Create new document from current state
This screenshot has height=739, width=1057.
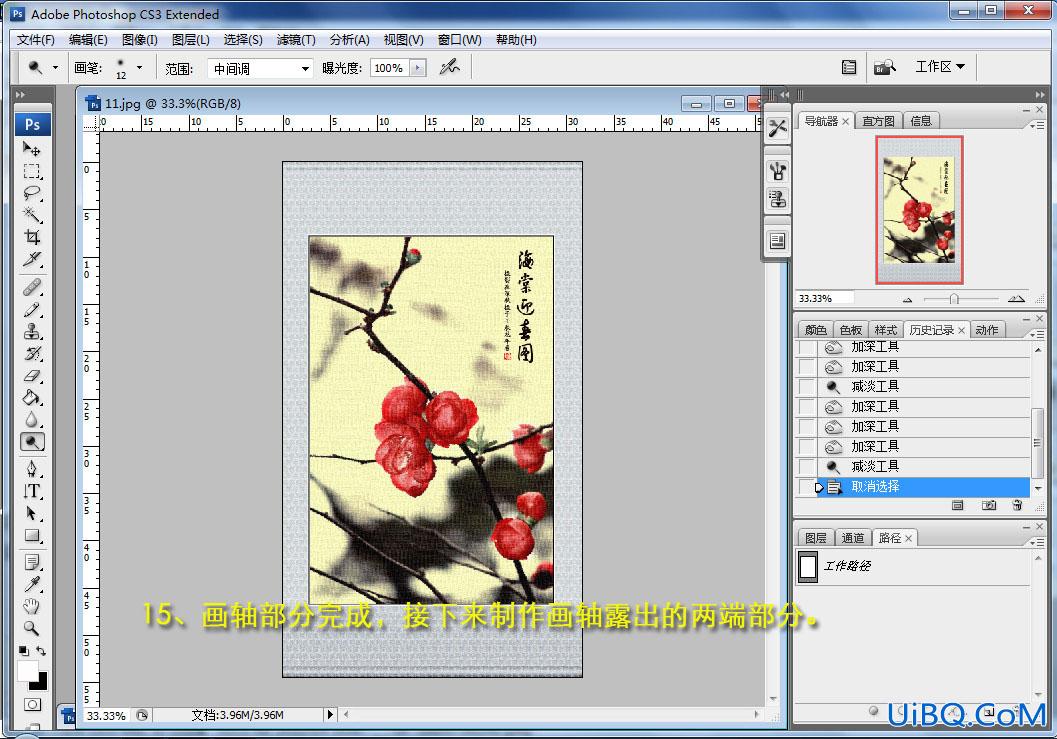pos(957,505)
